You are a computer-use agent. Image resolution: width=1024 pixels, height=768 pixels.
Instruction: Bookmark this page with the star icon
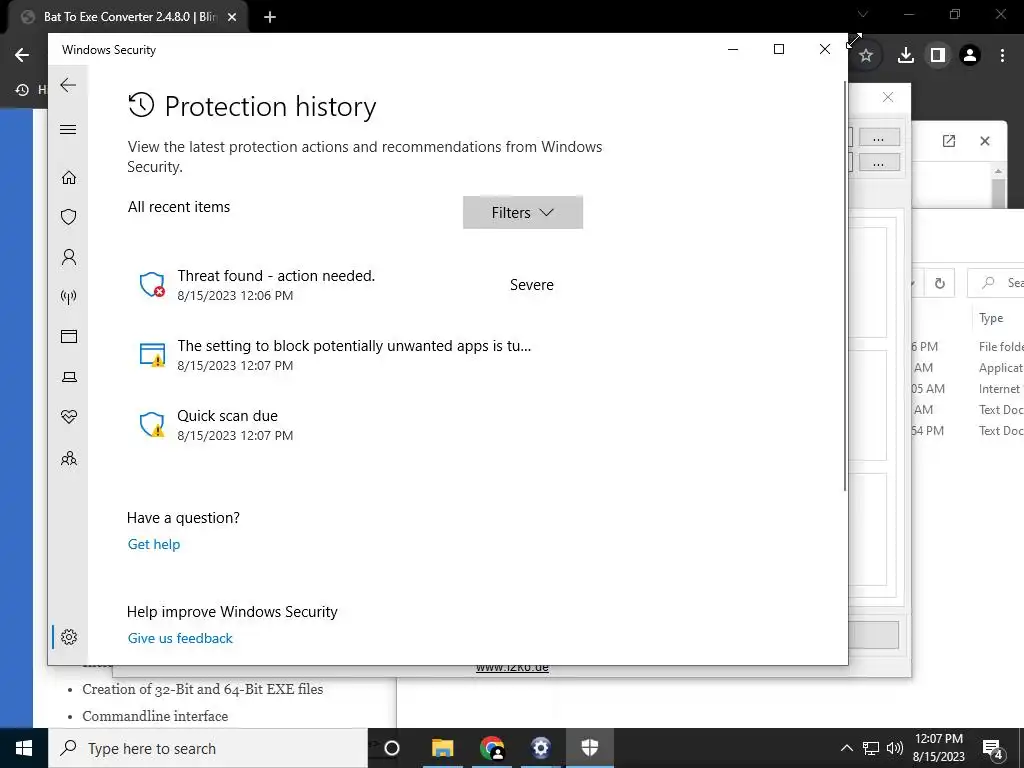tap(866, 56)
